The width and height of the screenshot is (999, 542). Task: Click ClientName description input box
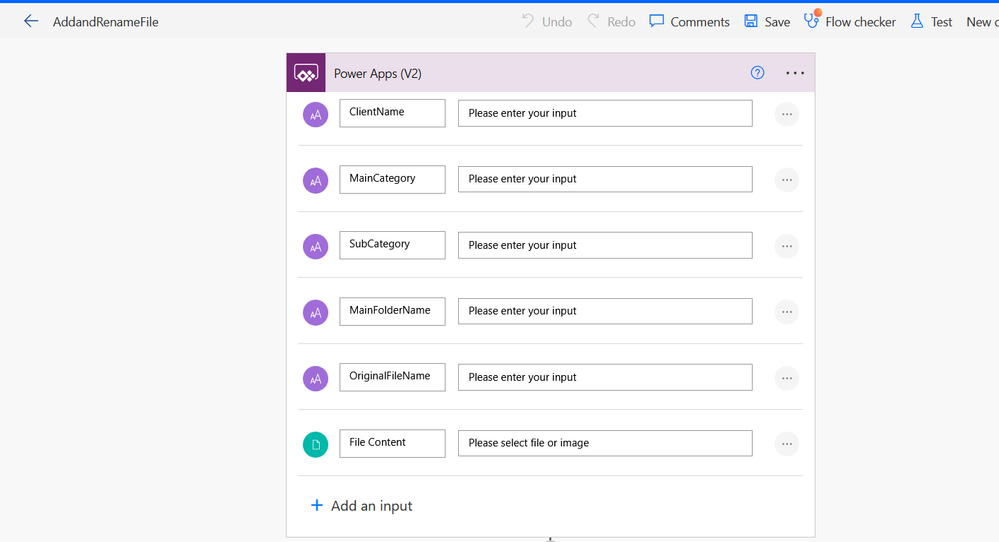click(x=605, y=113)
